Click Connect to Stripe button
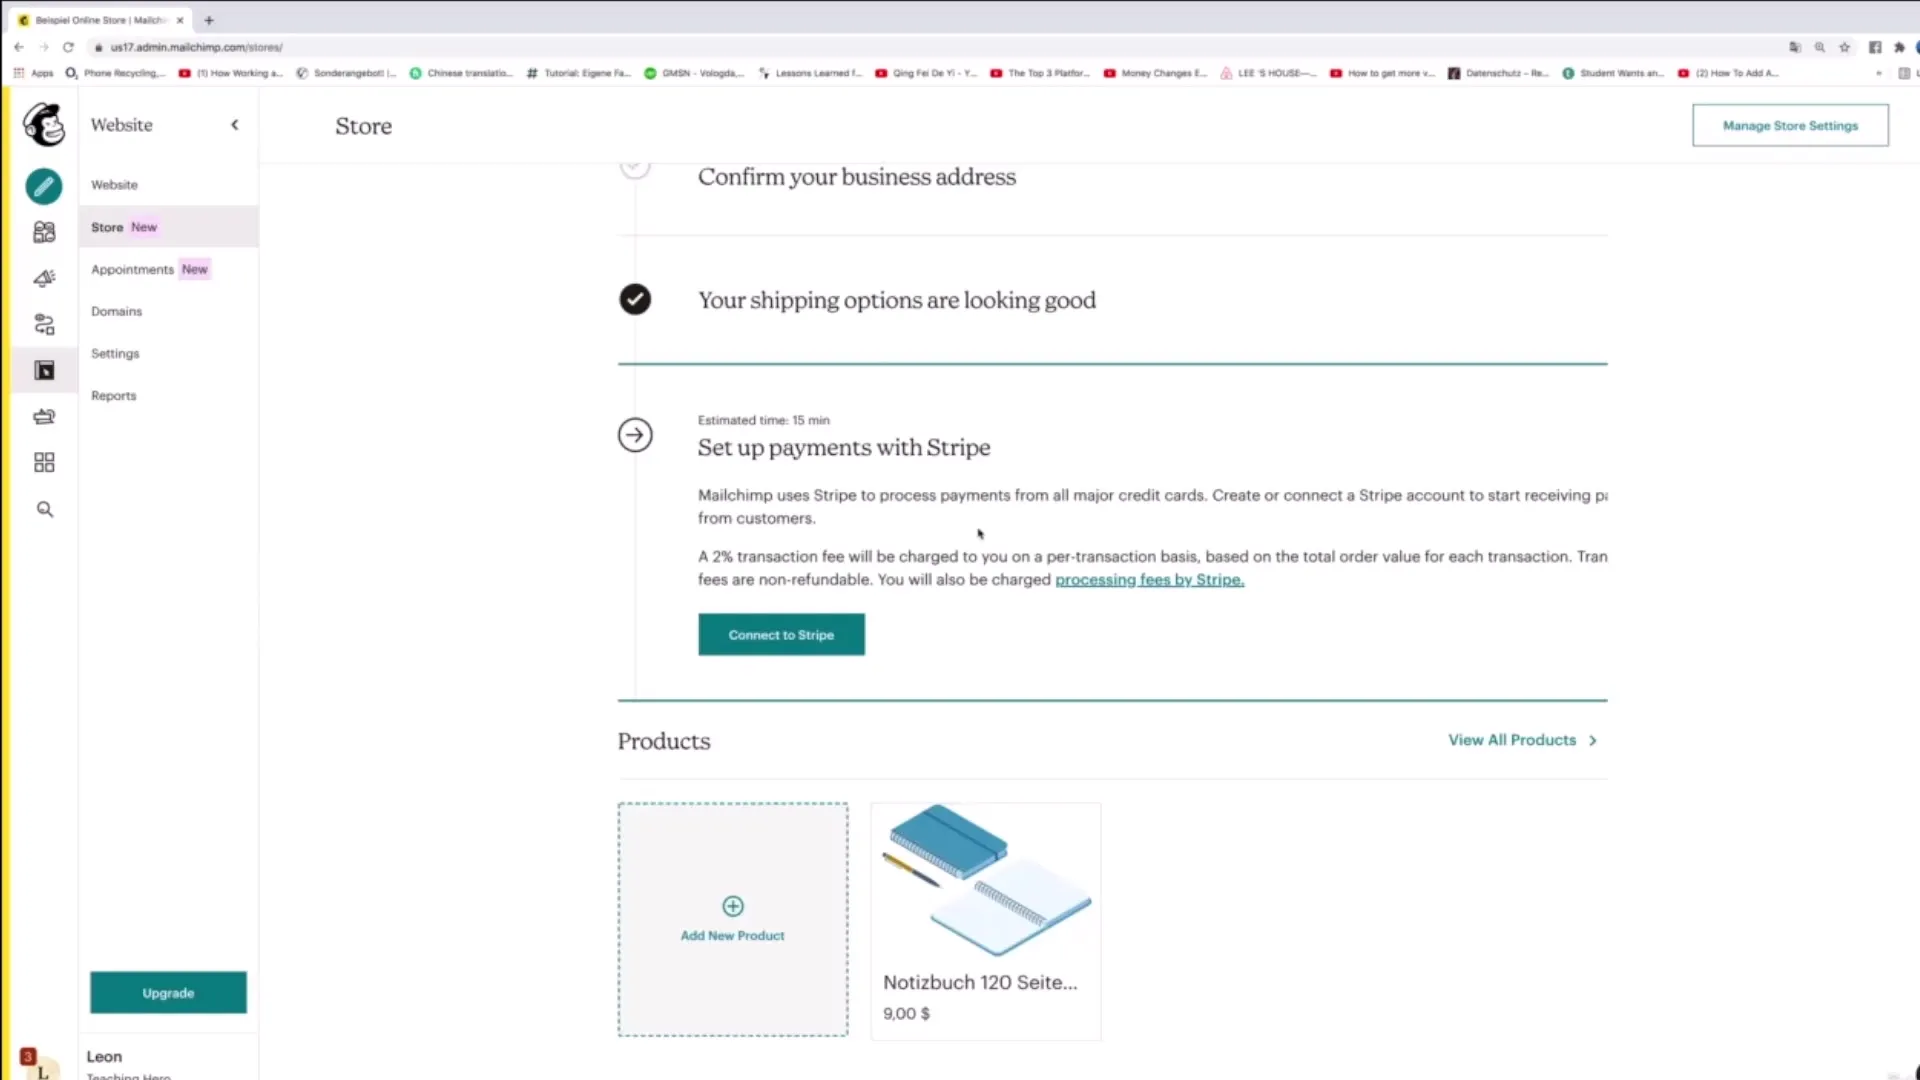This screenshot has width=1920, height=1080. [x=781, y=635]
